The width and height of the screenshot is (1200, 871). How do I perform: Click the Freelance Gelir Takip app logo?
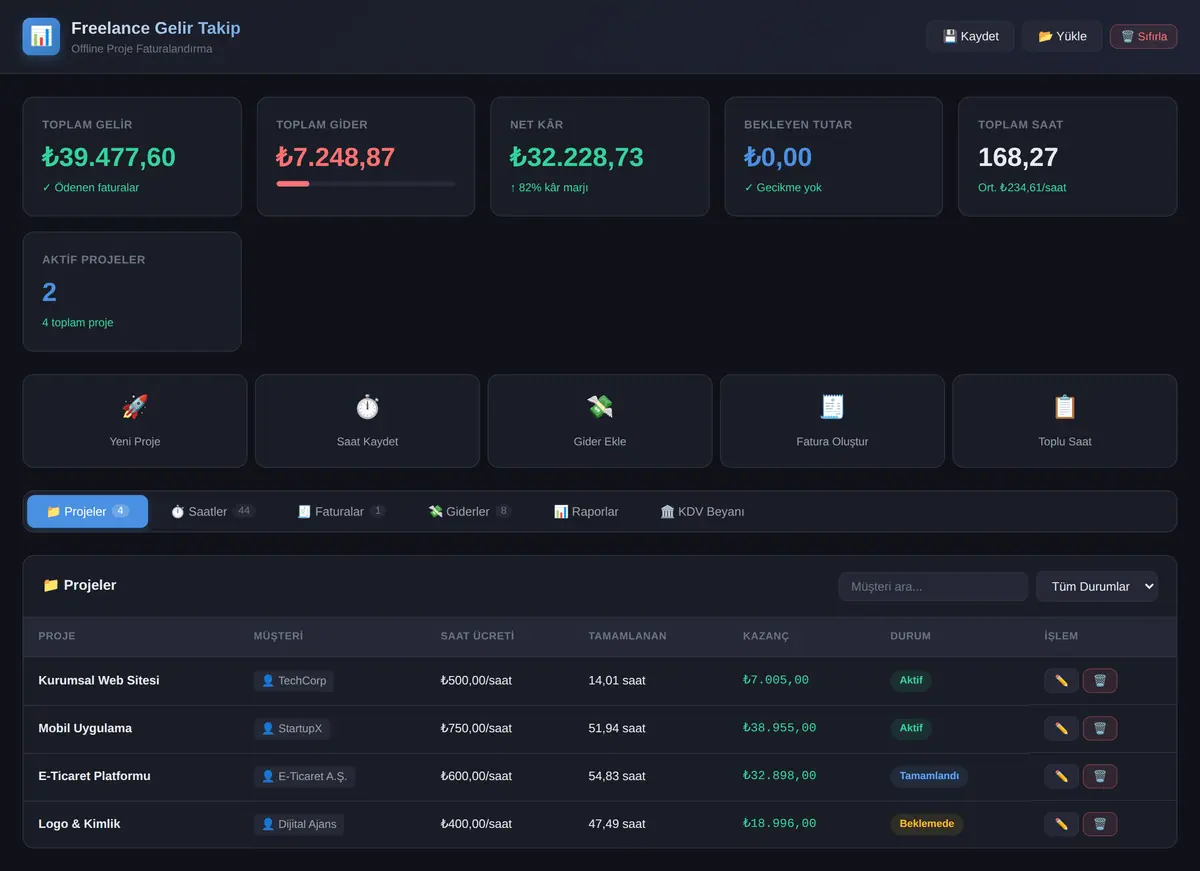click(x=41, y=36)
